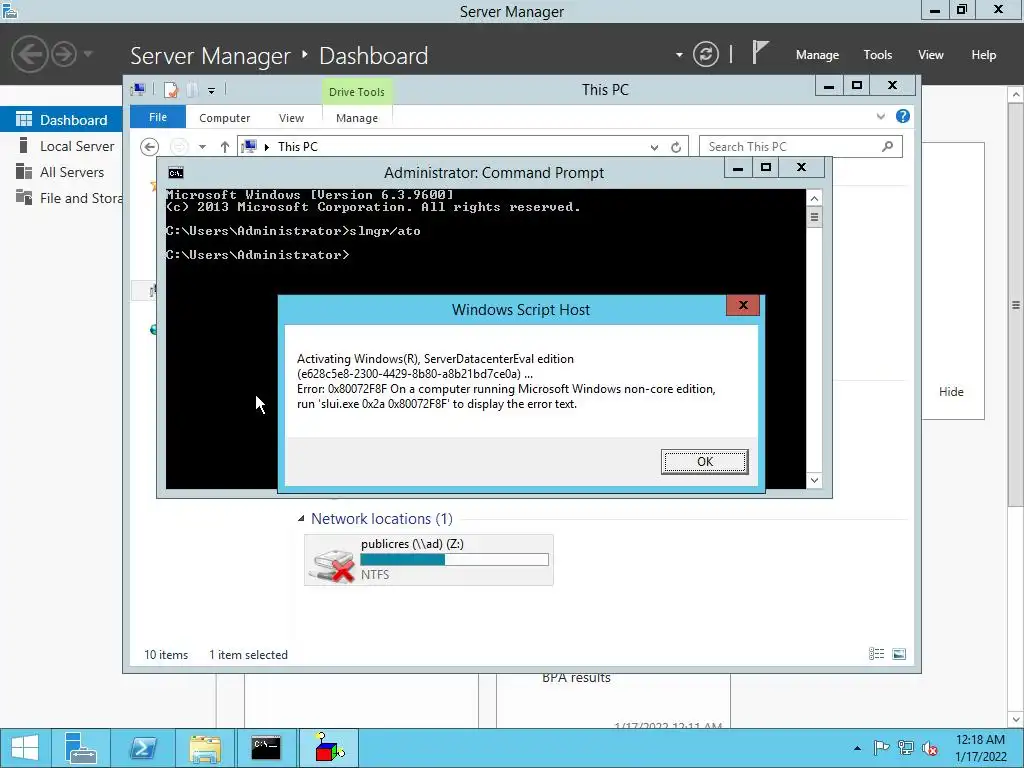Click Hide link in Server Manager welcome tile
Screen dimensions: 1024x768
(951, 392)
